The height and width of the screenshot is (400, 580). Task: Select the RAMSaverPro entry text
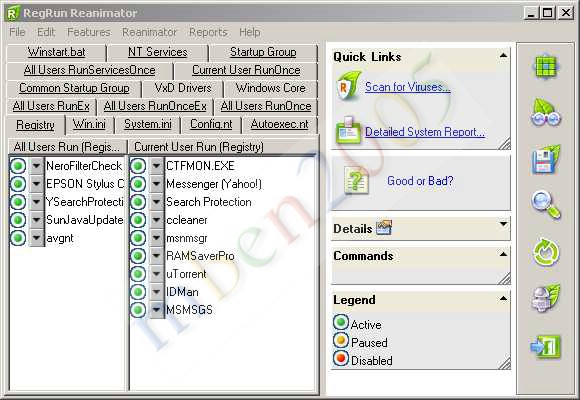(x=200, y=256)
